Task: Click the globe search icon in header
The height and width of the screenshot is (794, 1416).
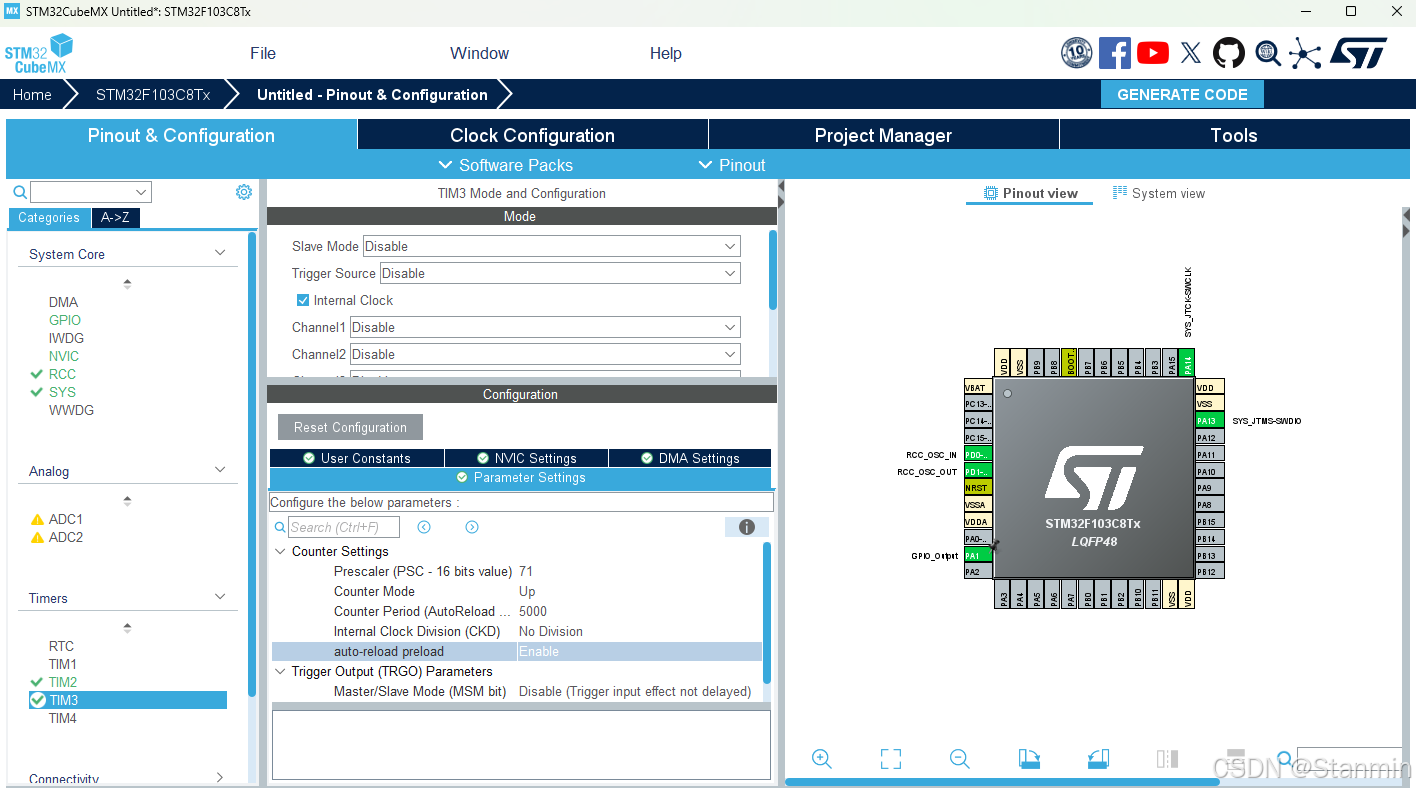Action: tap(1268, 53)
